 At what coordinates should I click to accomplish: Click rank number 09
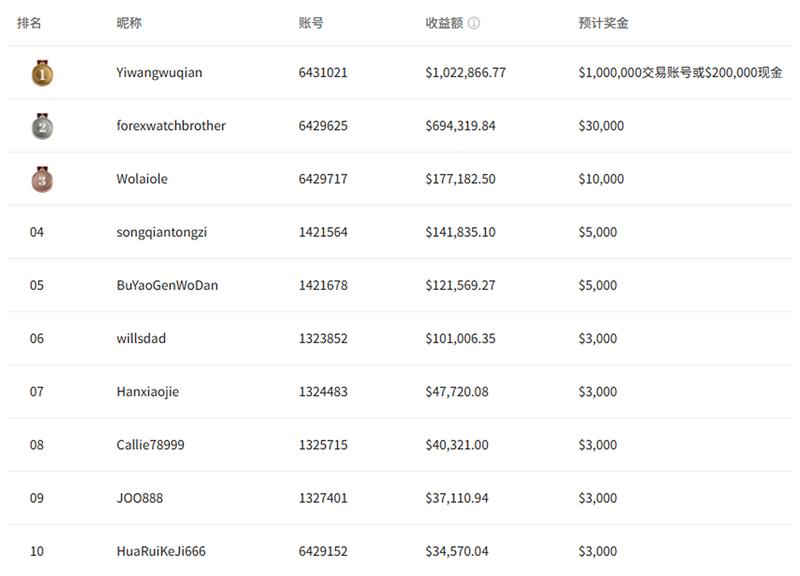click(37, 498)
